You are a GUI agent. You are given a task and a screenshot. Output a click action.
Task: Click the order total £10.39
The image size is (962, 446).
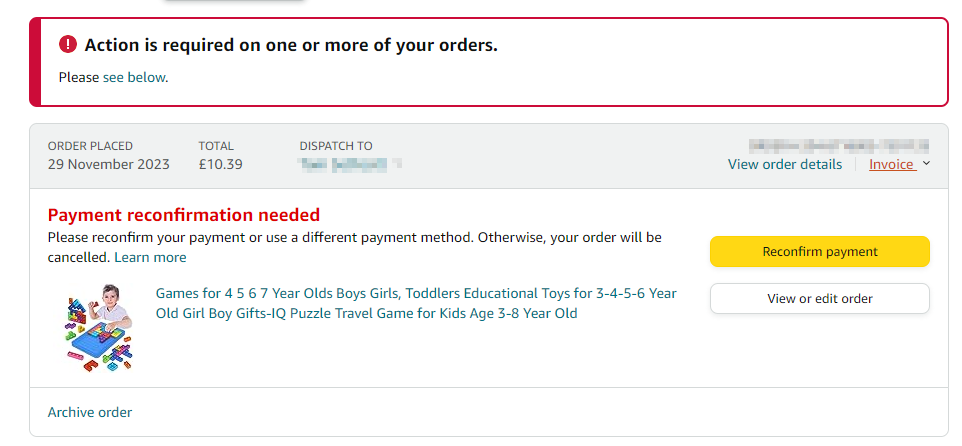pos(220,164)
